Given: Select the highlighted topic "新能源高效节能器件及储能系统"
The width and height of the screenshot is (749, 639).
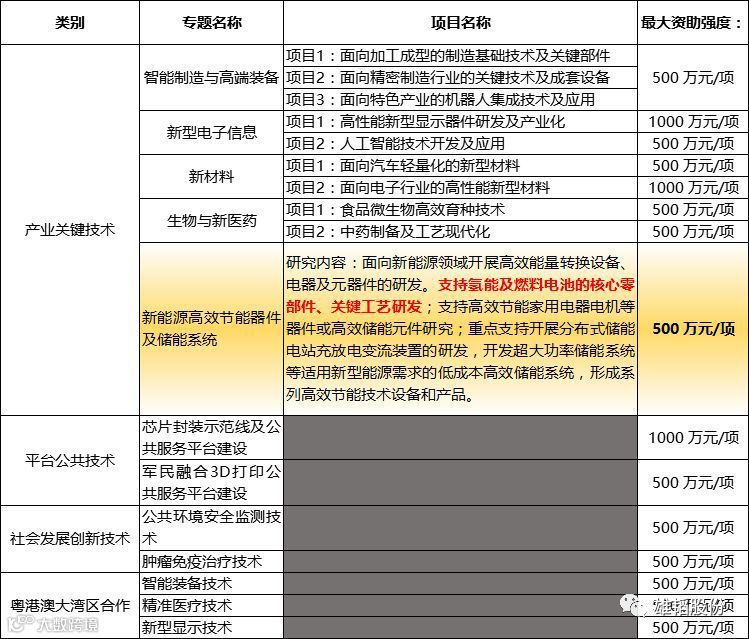Looking at the screenshot, I should (212, 329).
